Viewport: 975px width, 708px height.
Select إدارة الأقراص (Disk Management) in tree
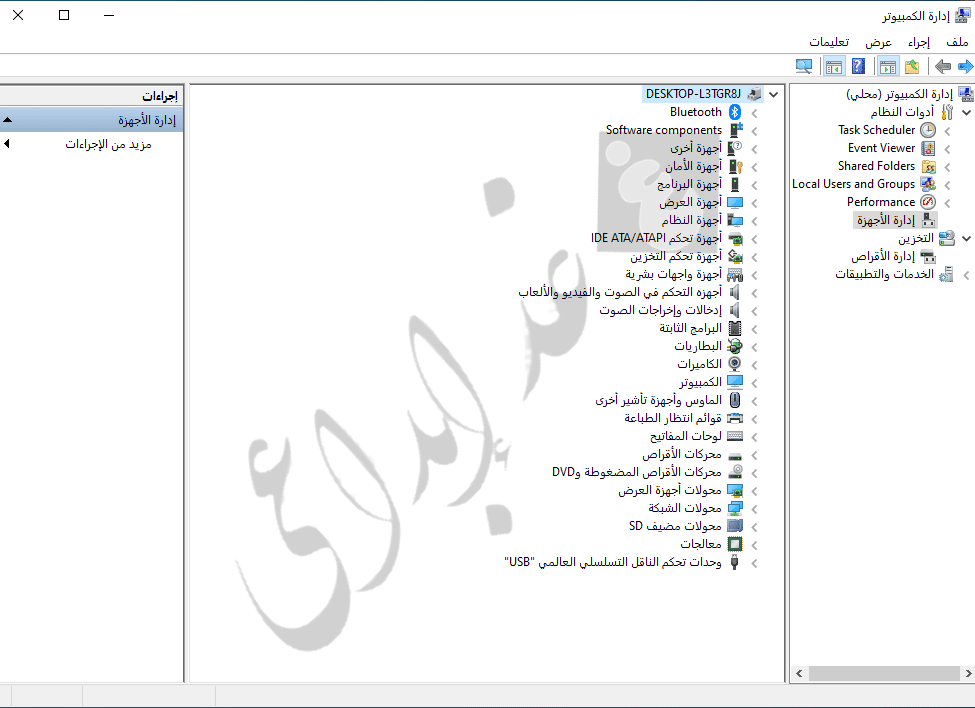pos(878,256)
